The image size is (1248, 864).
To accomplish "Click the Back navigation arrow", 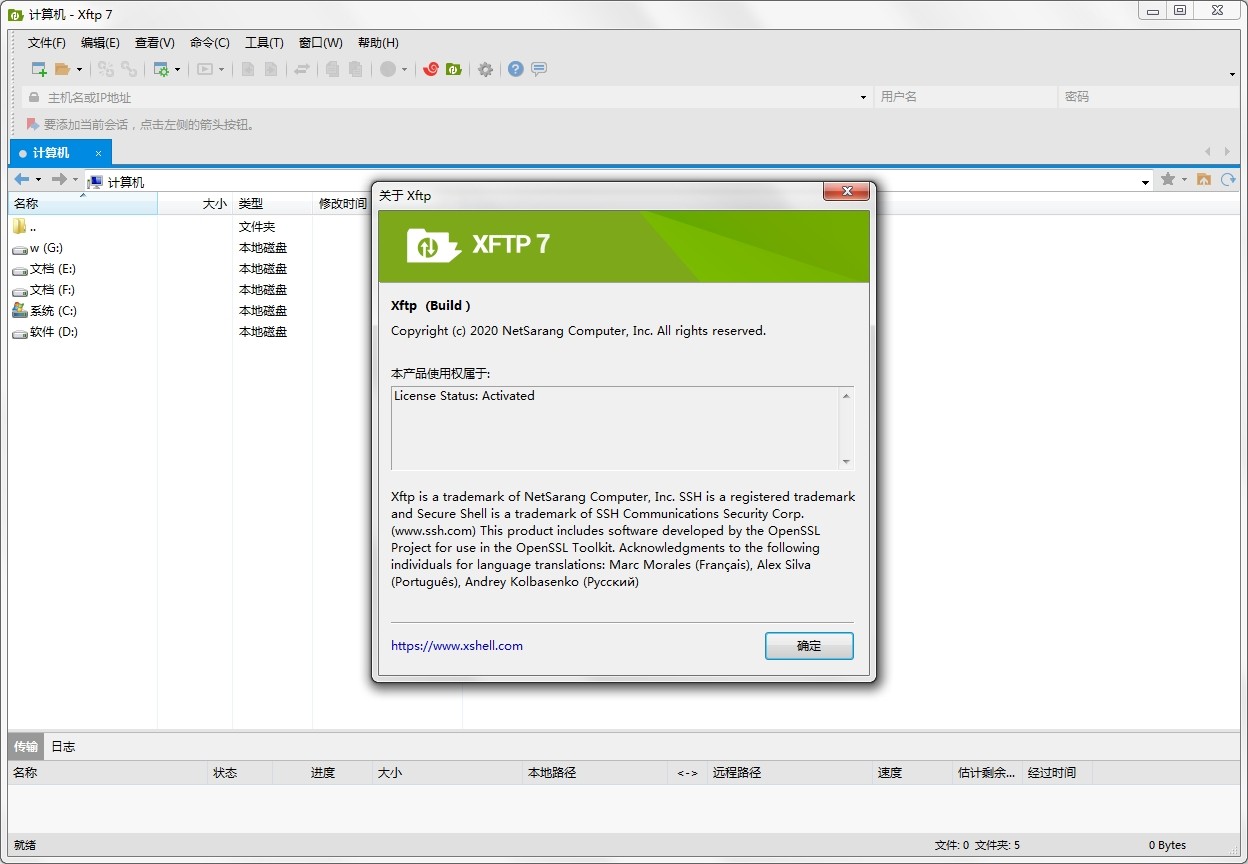I will pos(21,180).
